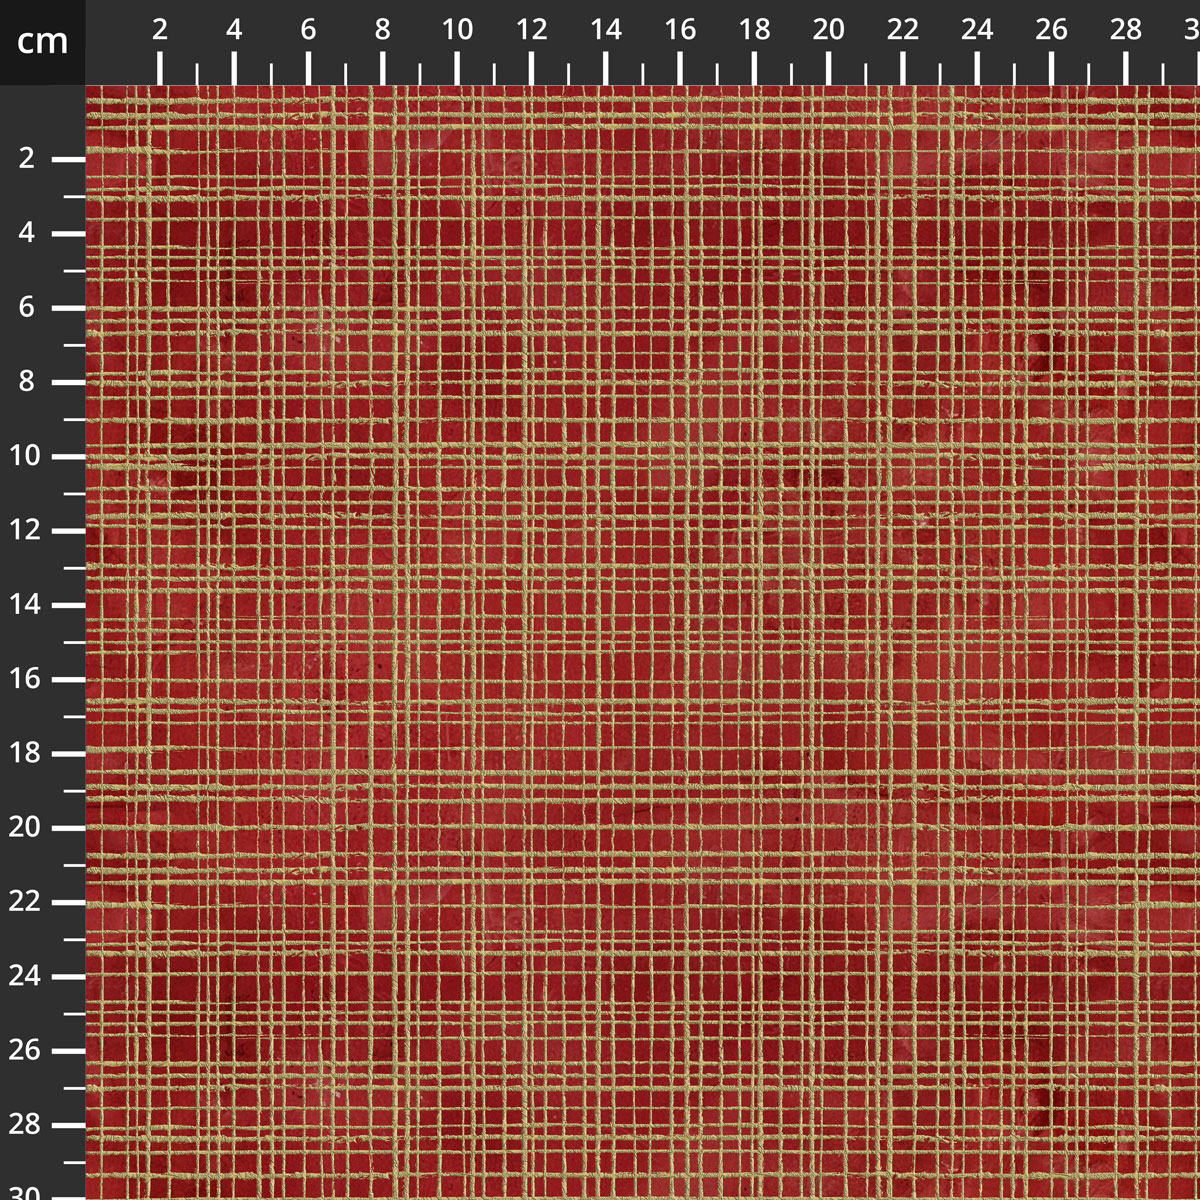The width and height of the screenshot is (1200, 1200).
Task: Click the 18 mark on top ruler
Action: pyautogui.click(x=755, y=30)
